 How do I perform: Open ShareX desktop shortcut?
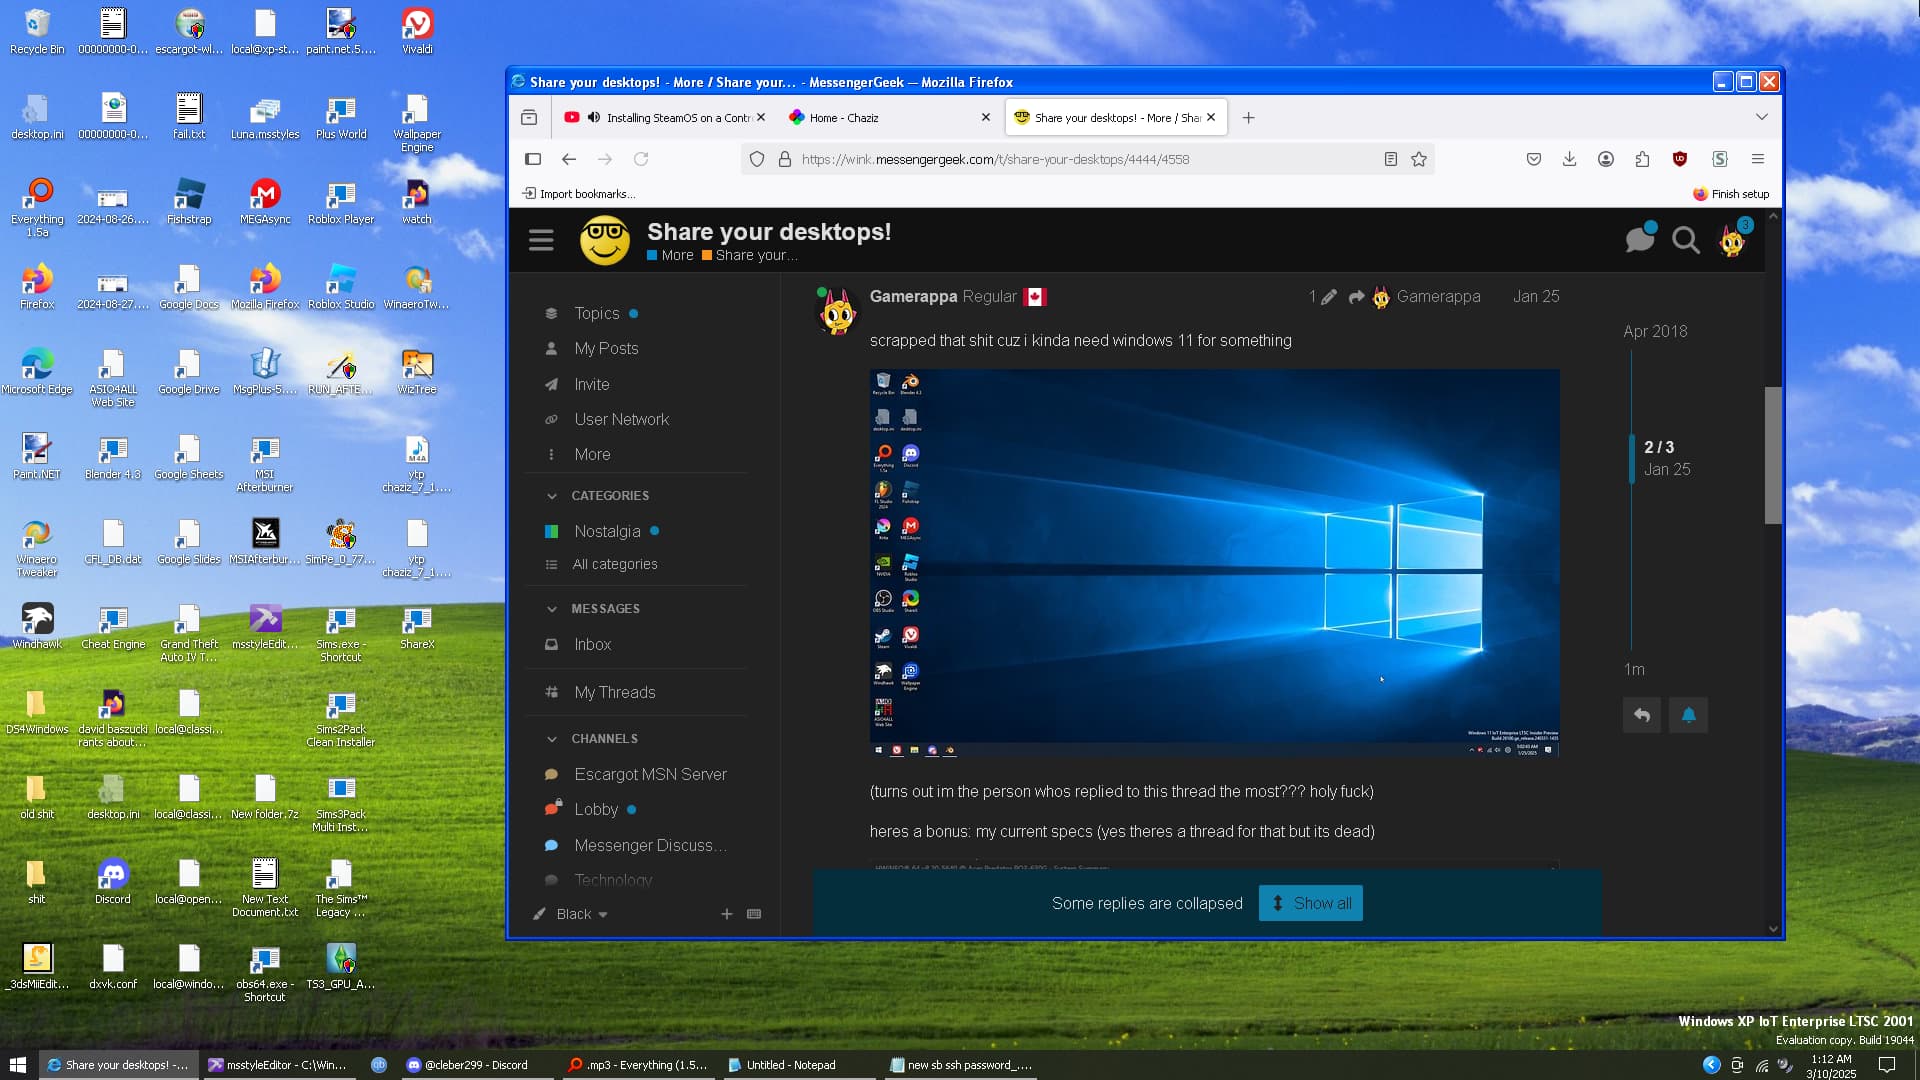pos(417,628)
